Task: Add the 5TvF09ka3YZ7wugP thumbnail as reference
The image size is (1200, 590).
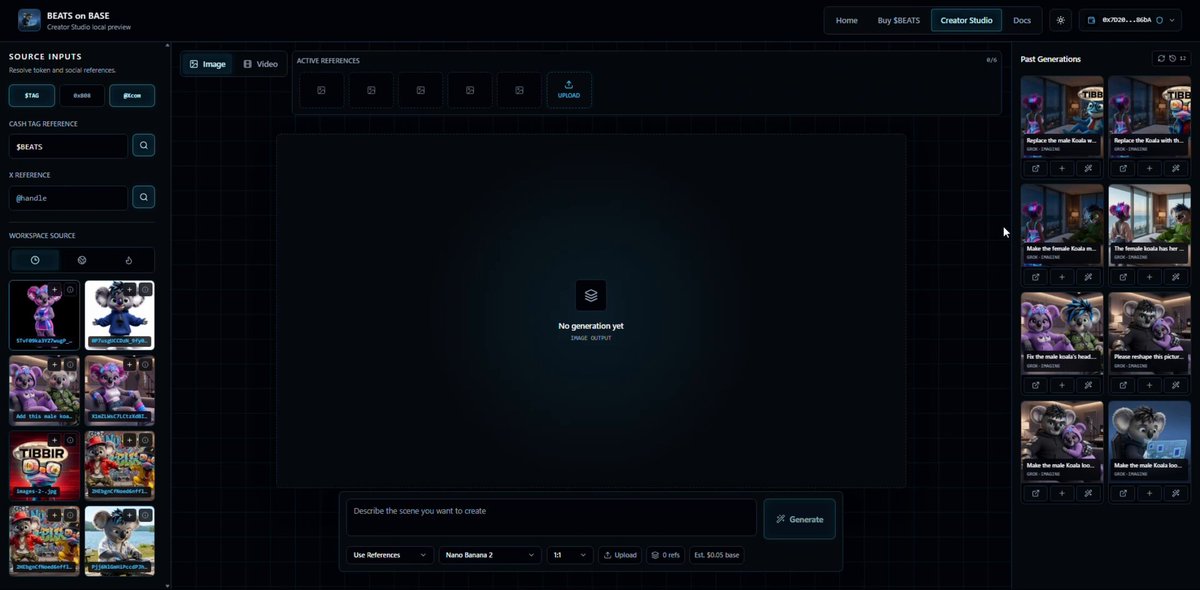Action: pyautogui.click(x=55, y=289)
